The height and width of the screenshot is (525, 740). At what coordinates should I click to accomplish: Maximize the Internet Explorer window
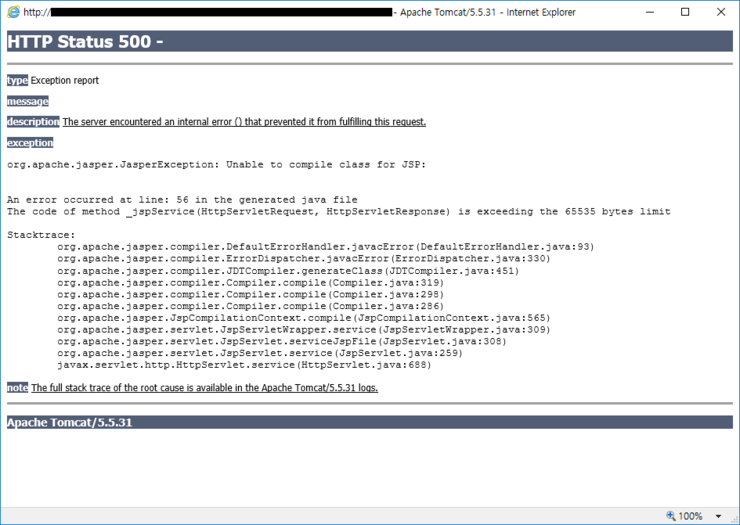click(x=685, y=12)
